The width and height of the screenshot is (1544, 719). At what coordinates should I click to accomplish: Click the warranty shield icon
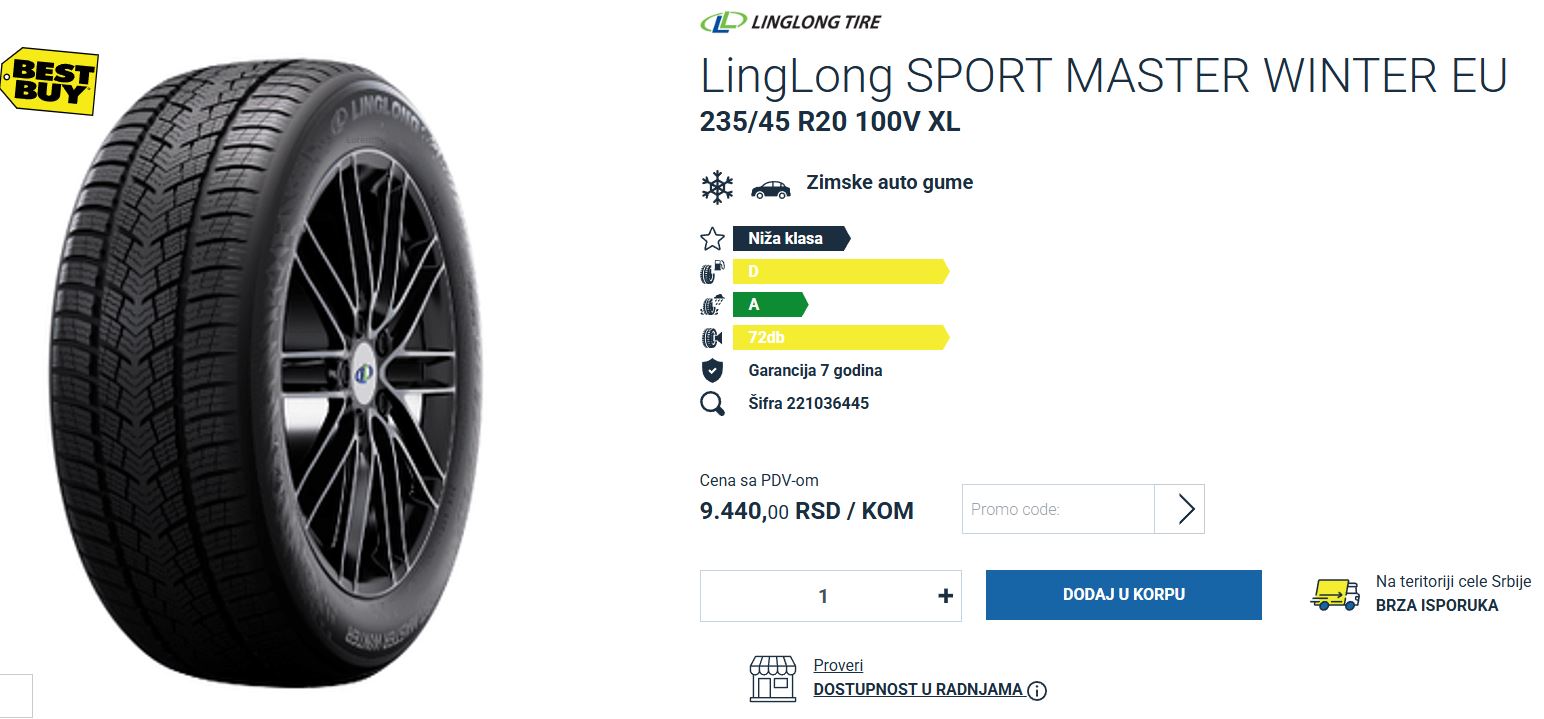(712, 371)
